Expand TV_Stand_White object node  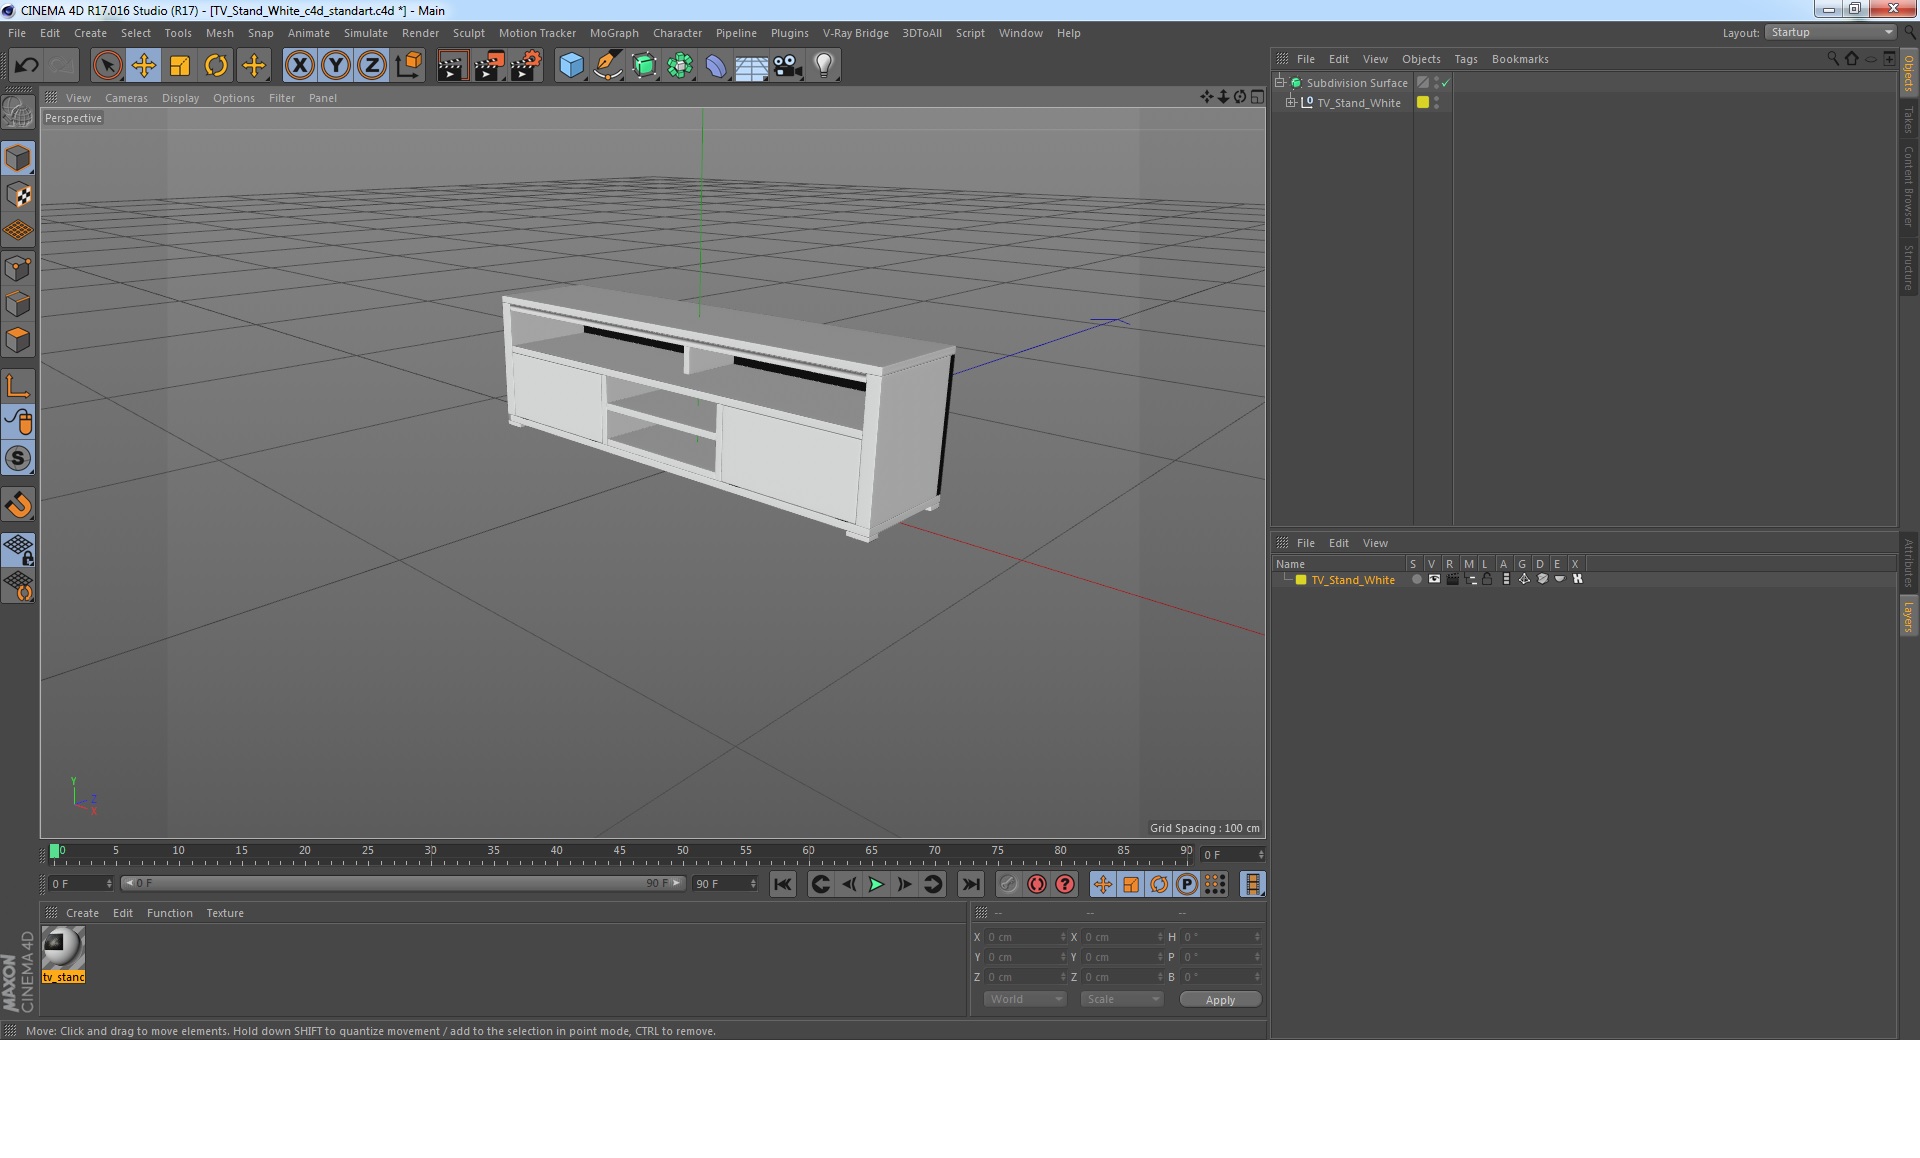1290,102
